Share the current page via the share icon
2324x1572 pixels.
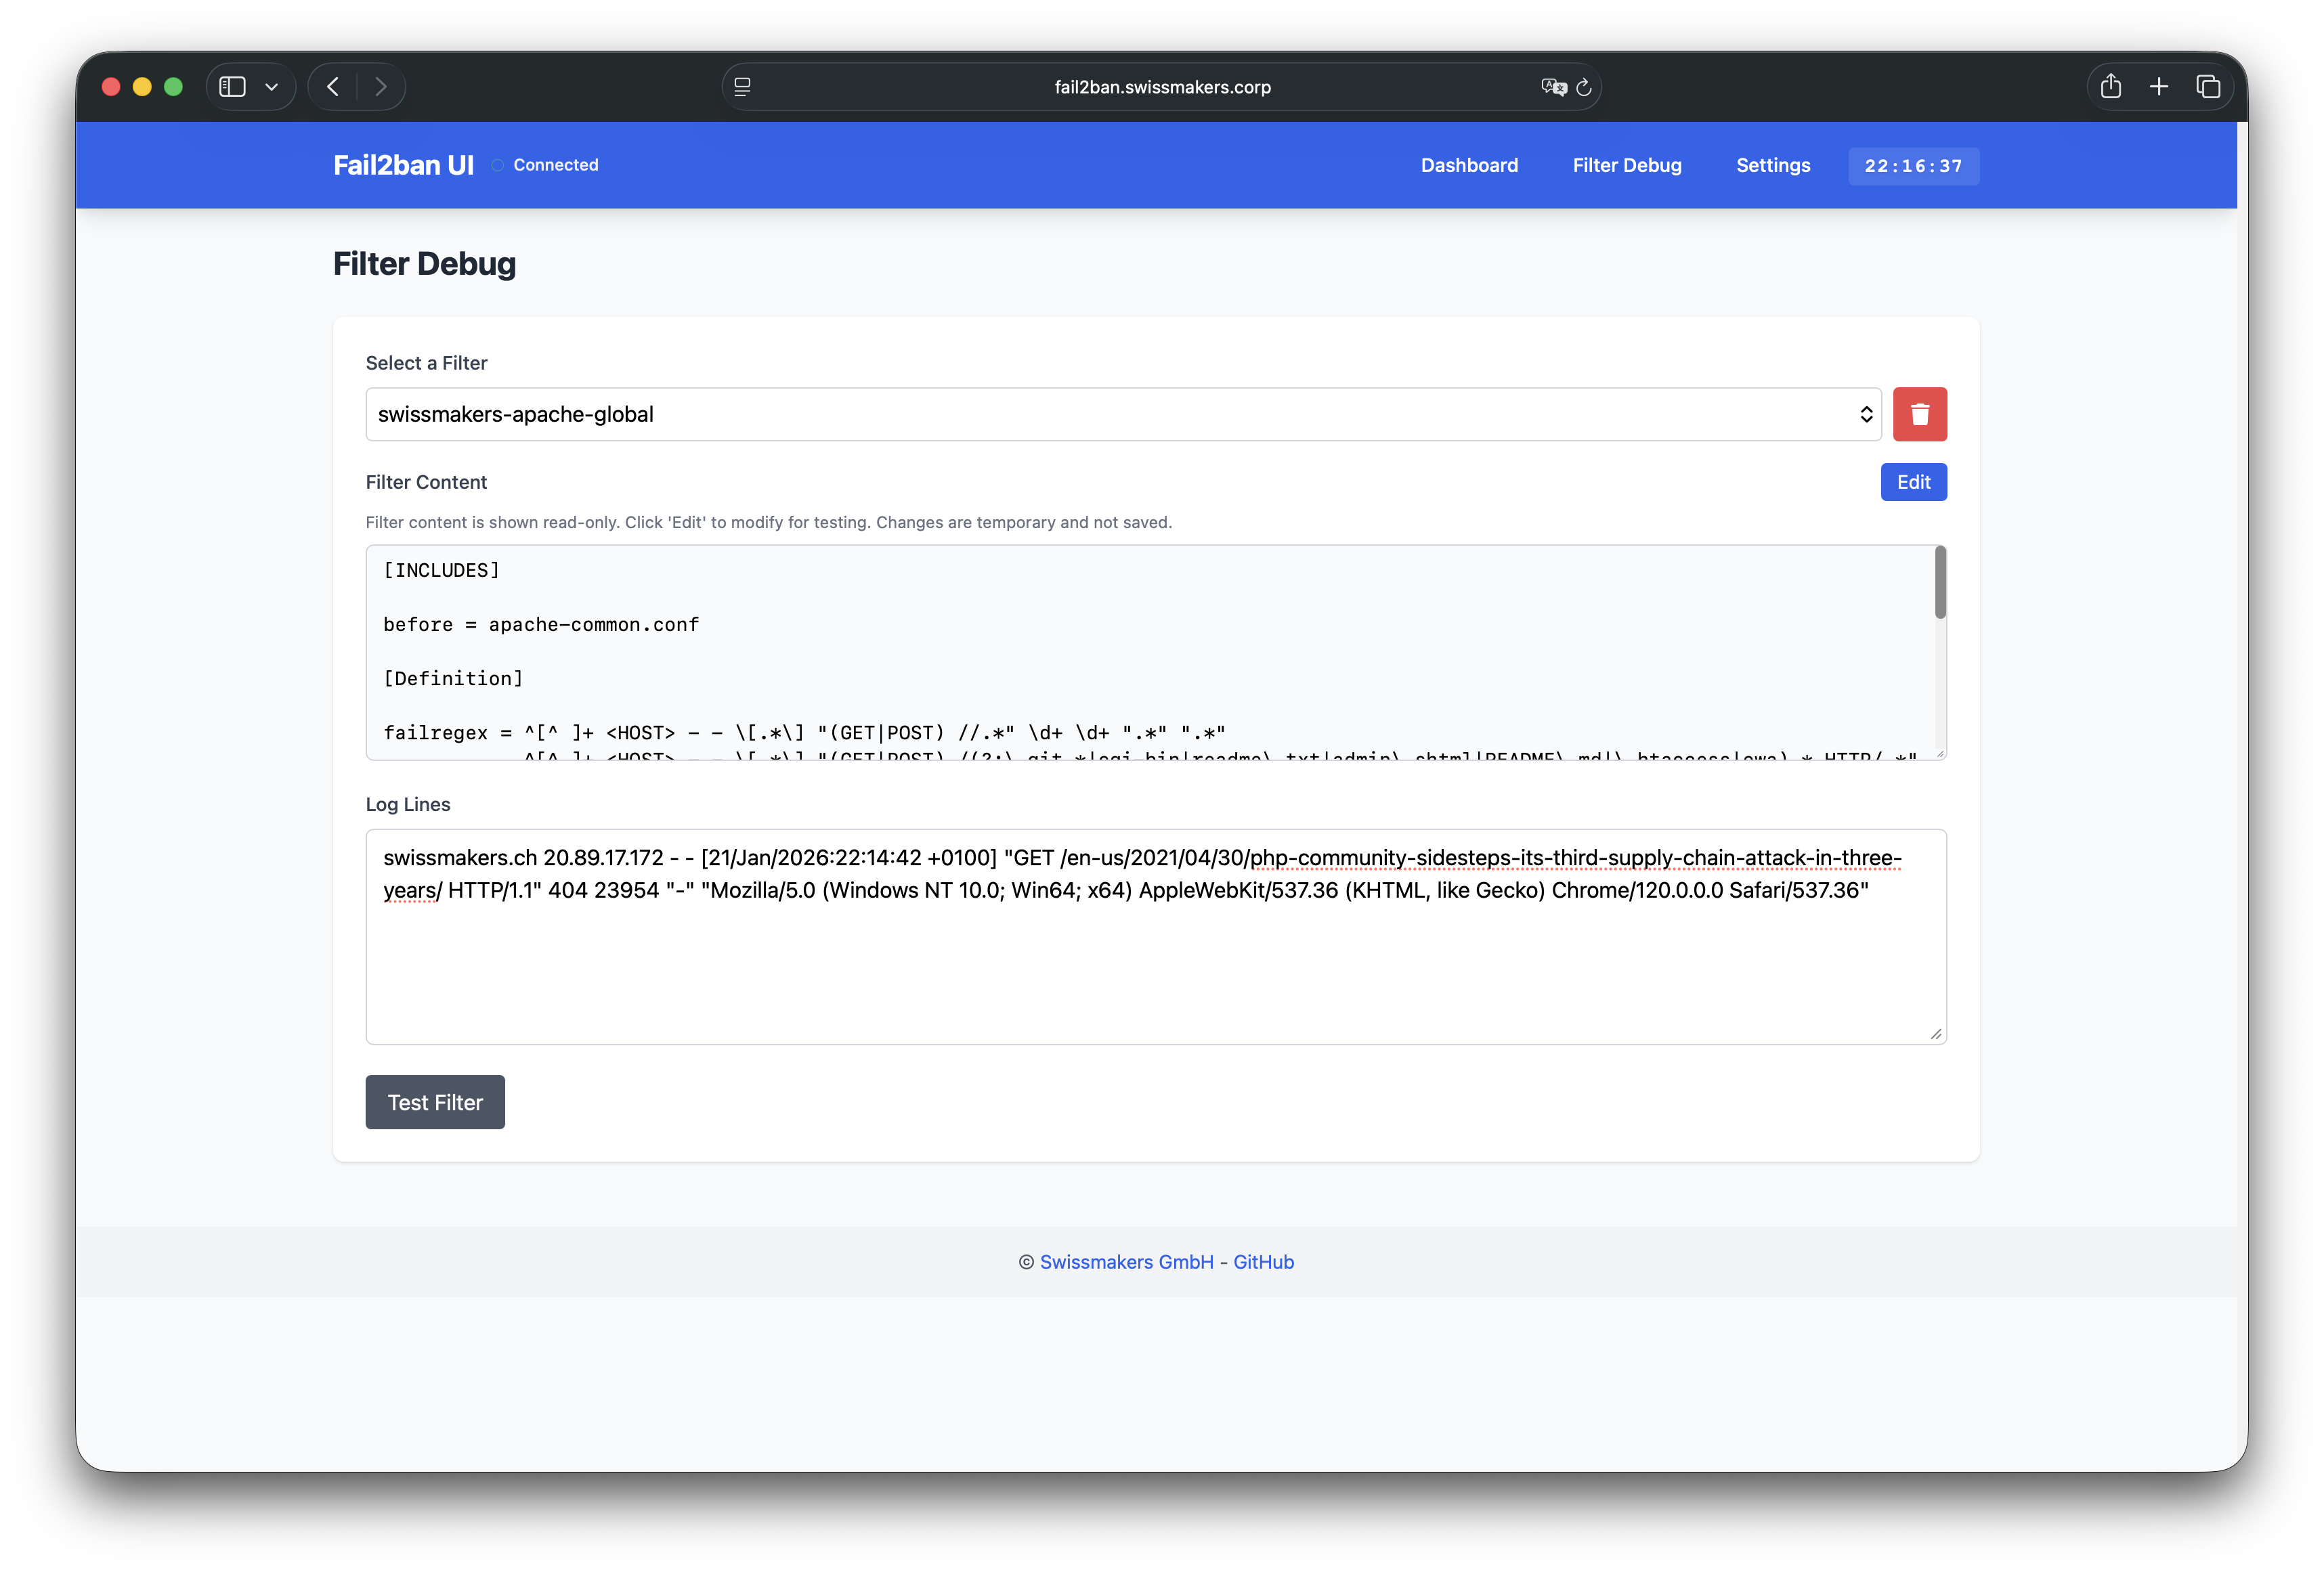point(2112,86)
